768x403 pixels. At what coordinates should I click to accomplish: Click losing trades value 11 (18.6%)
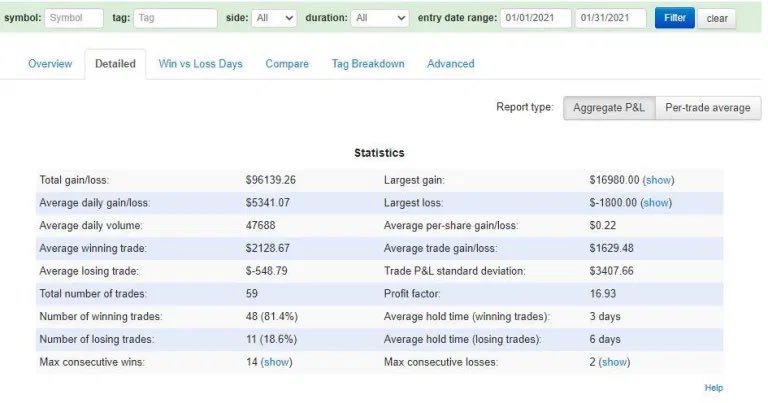(271, 339)
